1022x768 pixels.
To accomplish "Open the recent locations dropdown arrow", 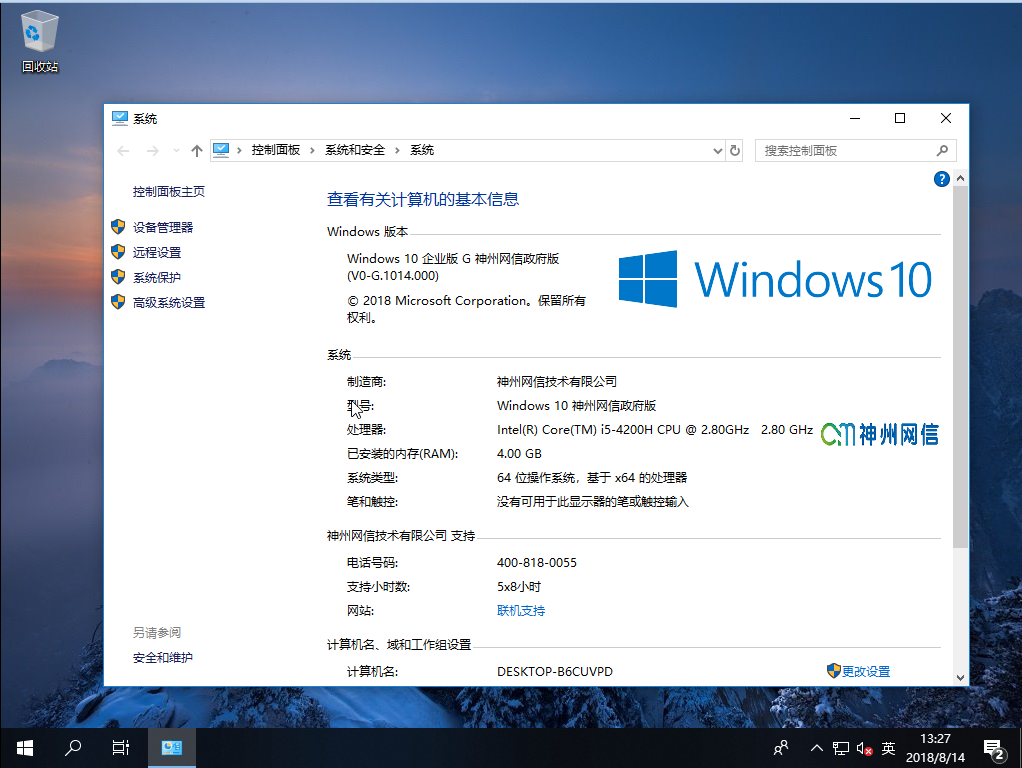I will click(x=176, y=151).
